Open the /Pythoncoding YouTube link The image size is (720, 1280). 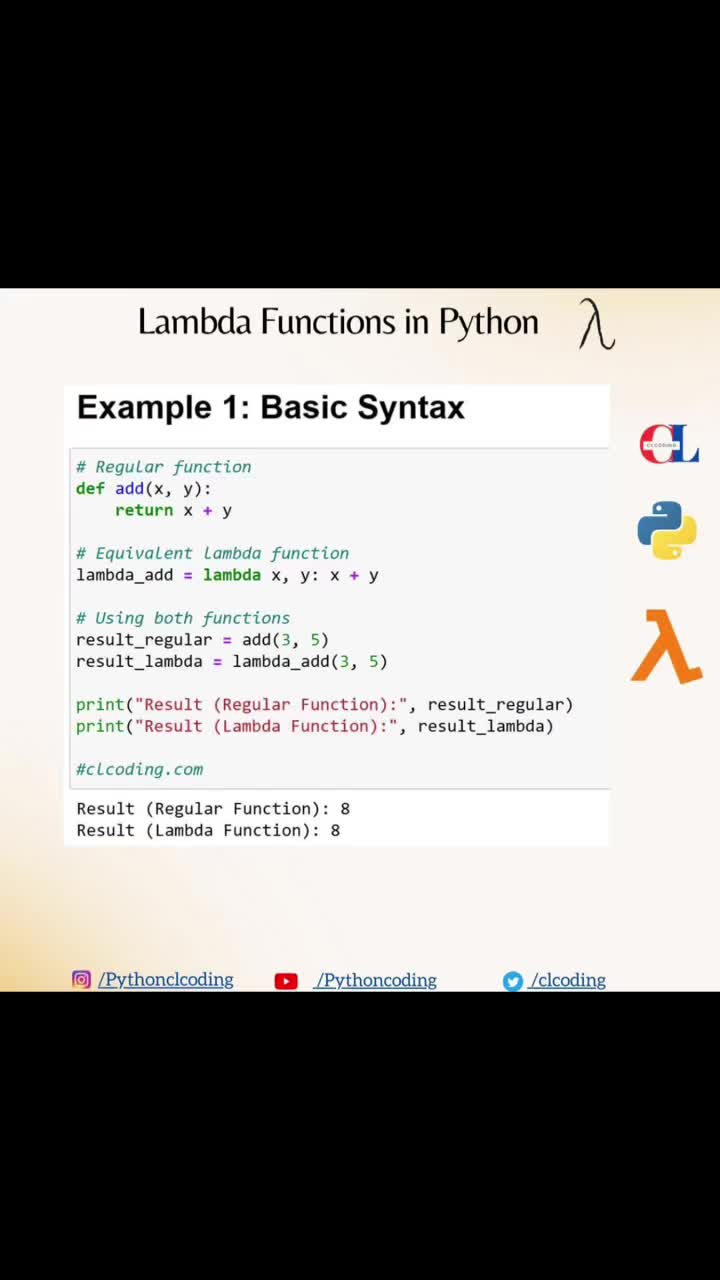pos(376,980)
